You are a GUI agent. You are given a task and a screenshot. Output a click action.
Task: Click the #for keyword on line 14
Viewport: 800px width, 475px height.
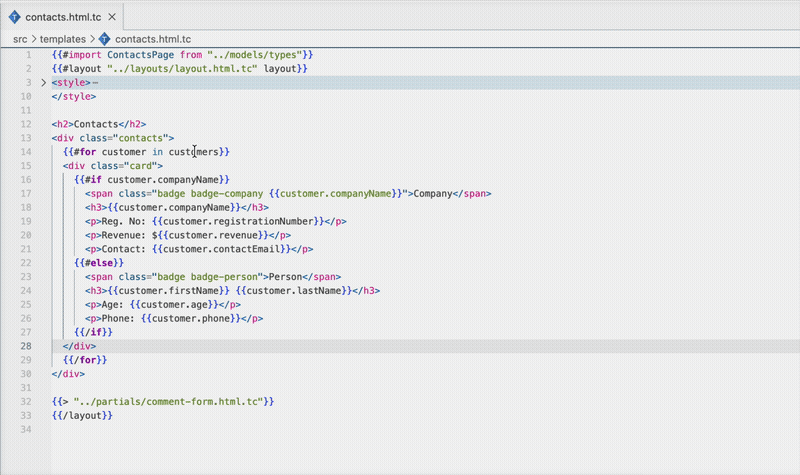coord(85,152)
